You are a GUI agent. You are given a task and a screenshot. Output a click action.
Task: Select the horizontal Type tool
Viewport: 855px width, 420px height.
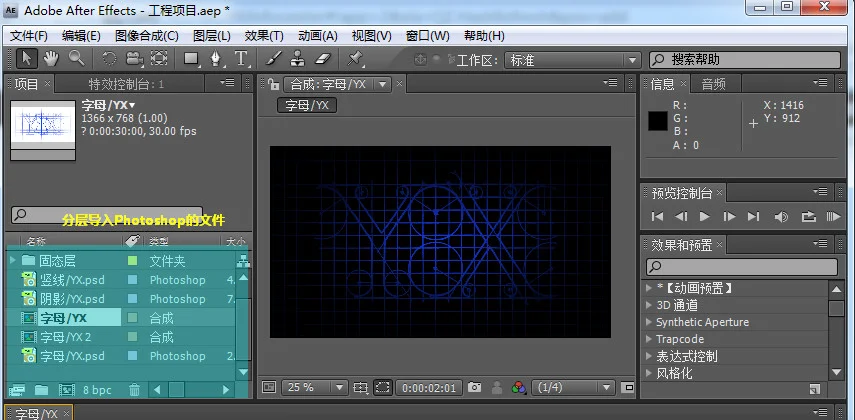(241, 59)
